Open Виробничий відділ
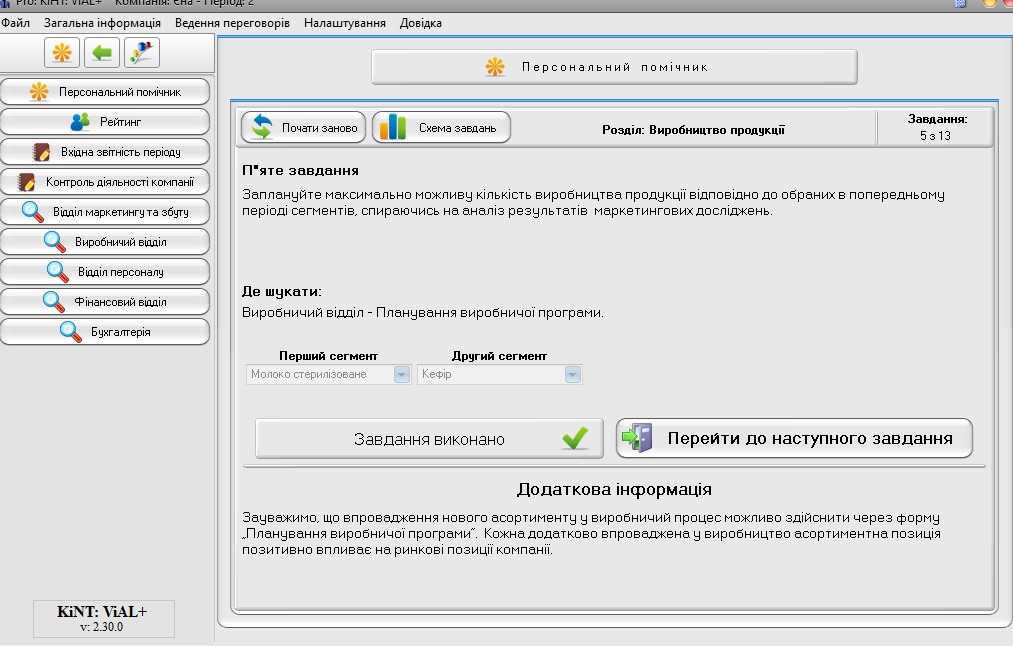The image size is (1013, 646). point(105,242)
